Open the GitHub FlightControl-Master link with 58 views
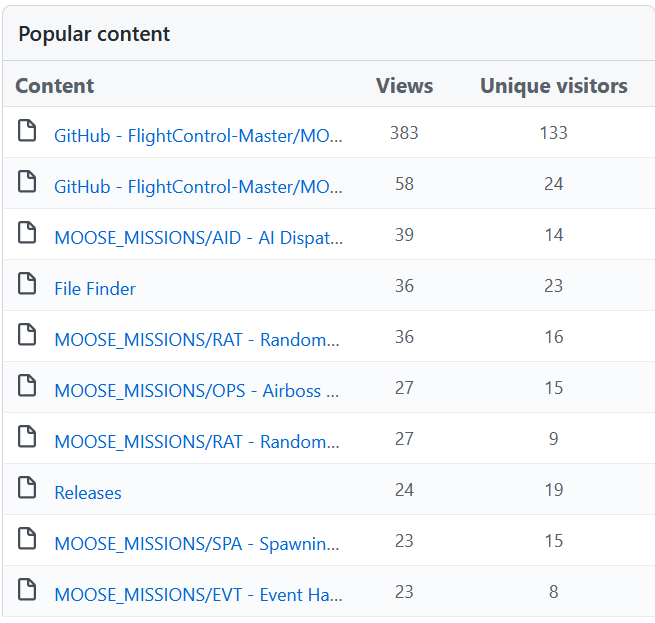Image resolution: width=655 pixels, height=623 pixels. pos(199,187)
